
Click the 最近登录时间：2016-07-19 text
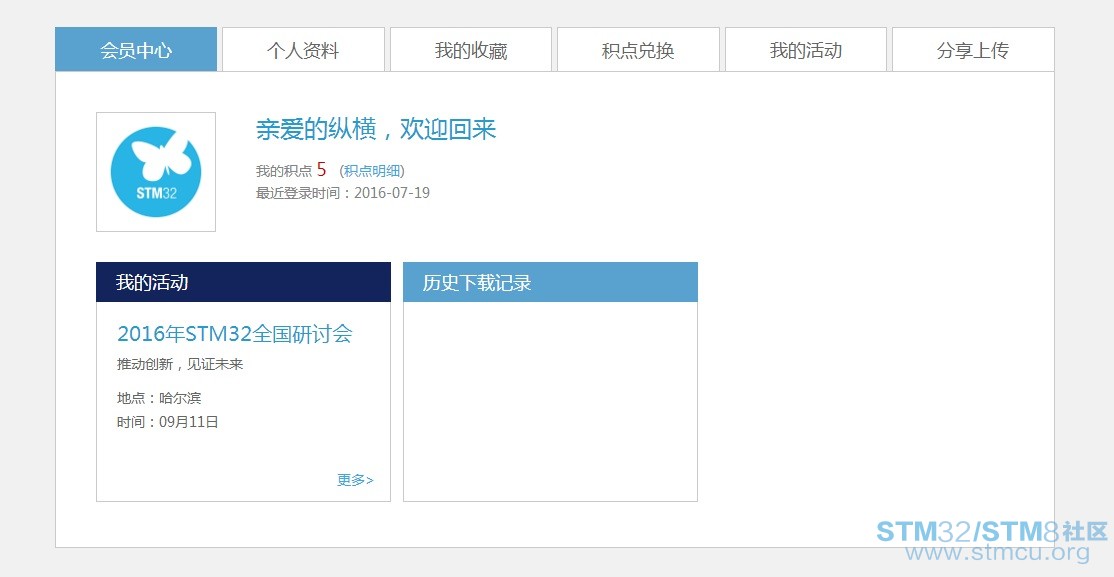tap(342, 193)
